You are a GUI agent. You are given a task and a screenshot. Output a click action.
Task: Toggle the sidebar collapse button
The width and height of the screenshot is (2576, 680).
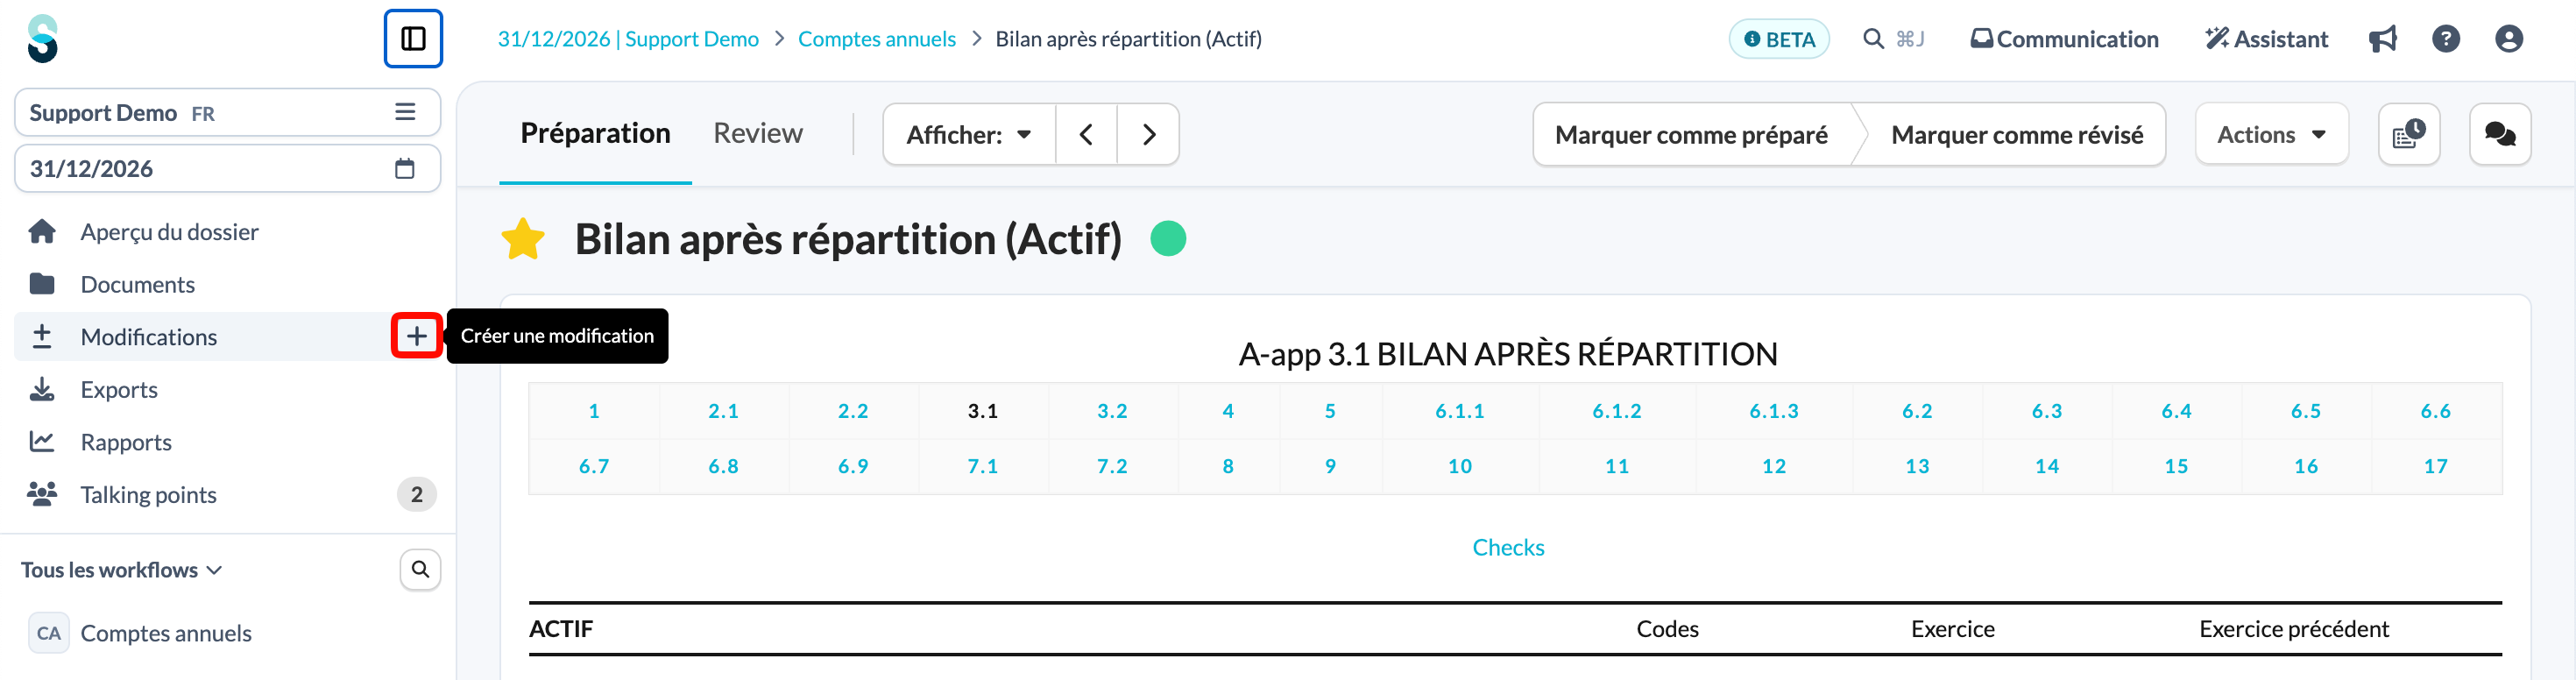pos(413,39)
